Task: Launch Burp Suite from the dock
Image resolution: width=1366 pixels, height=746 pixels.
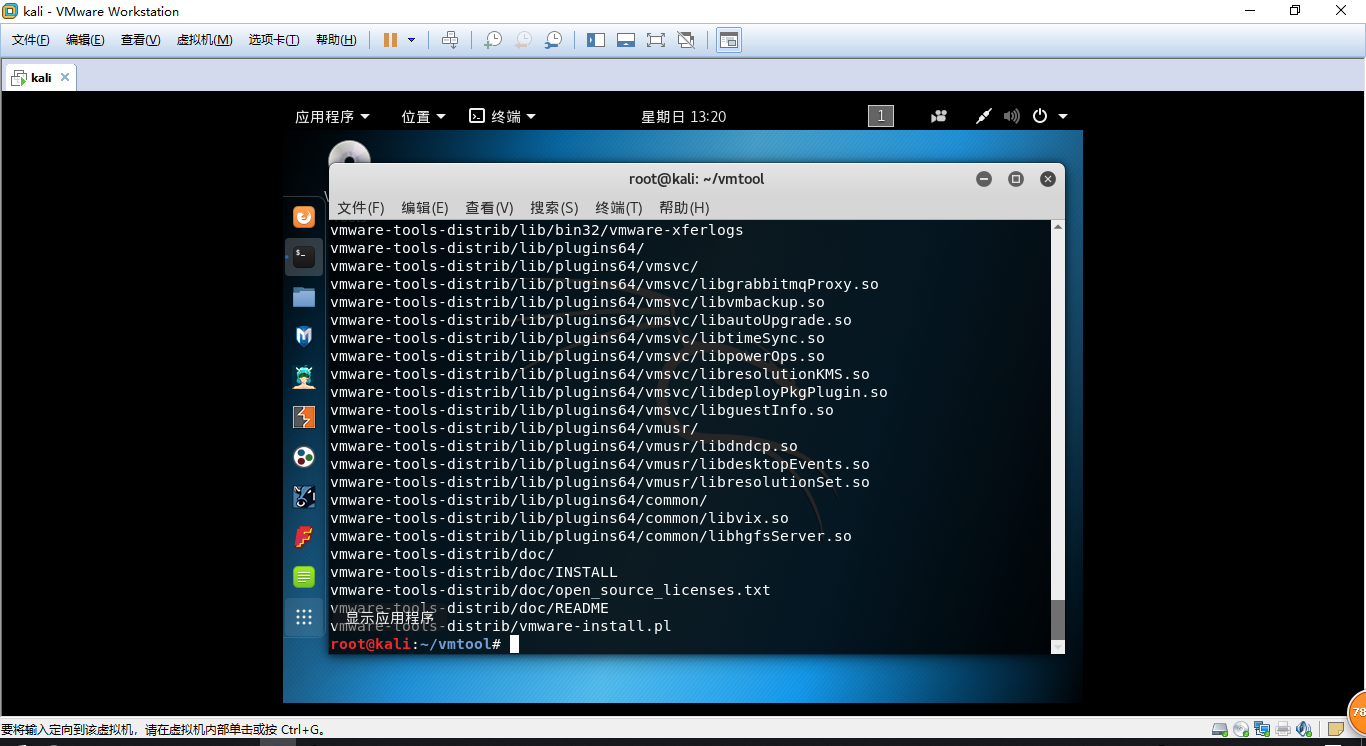Action: (x=304, y=416)
